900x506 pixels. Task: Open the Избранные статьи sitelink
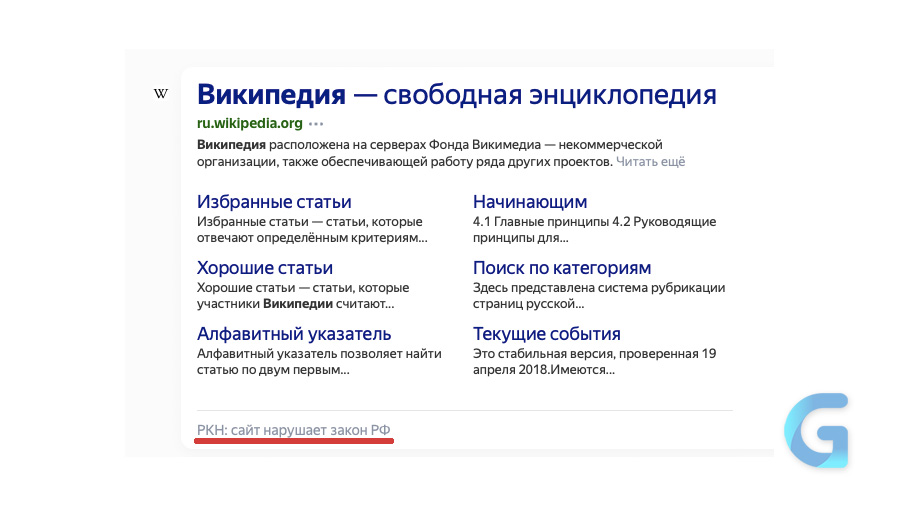coord(274,202)
